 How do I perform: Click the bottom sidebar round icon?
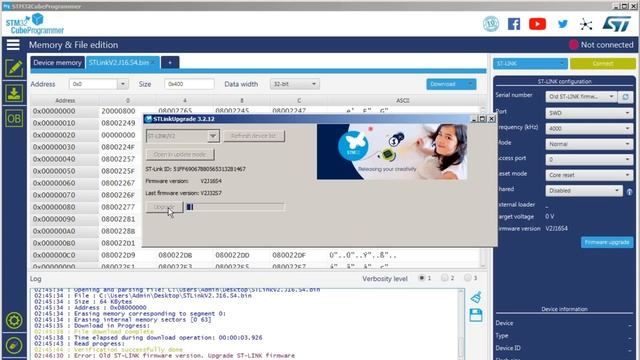[x=14, y=345]
